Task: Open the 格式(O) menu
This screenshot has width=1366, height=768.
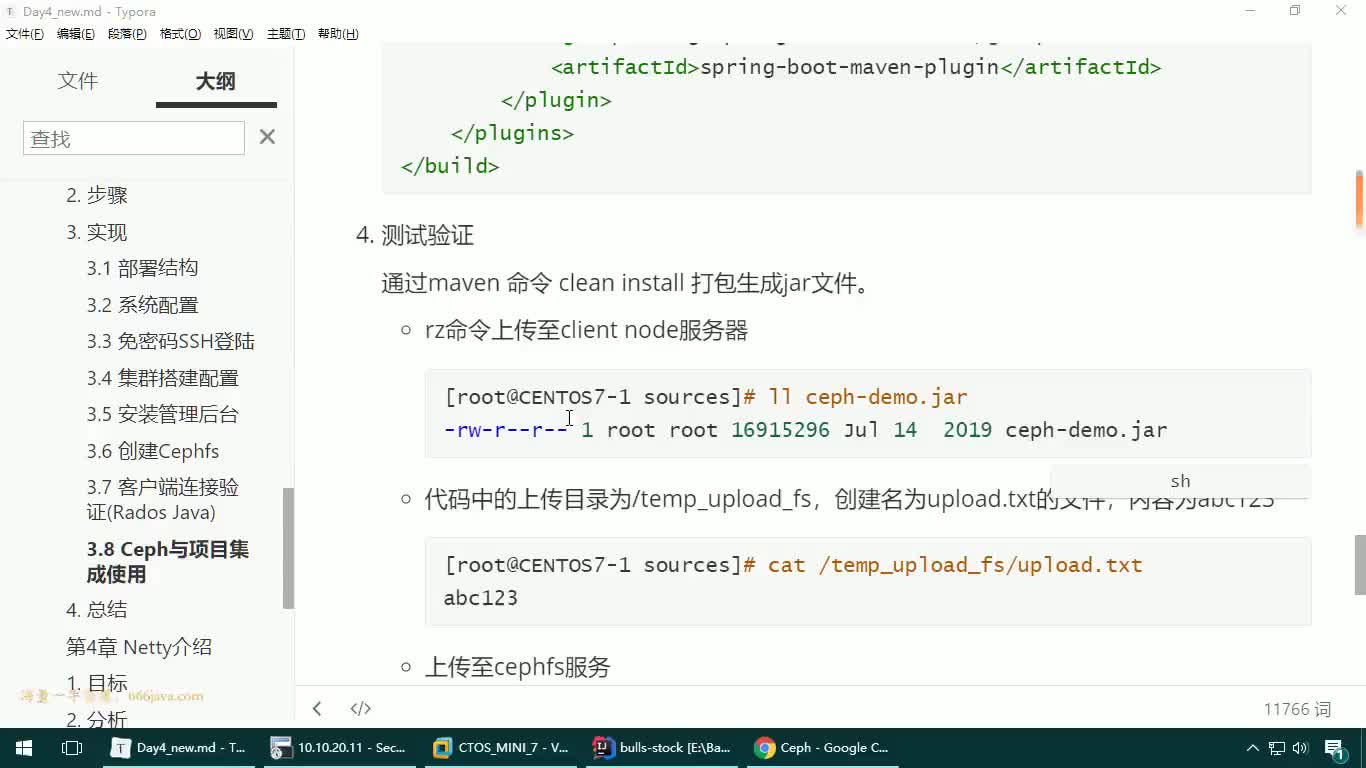Action: pyautogui.click(x=181, y=34)
